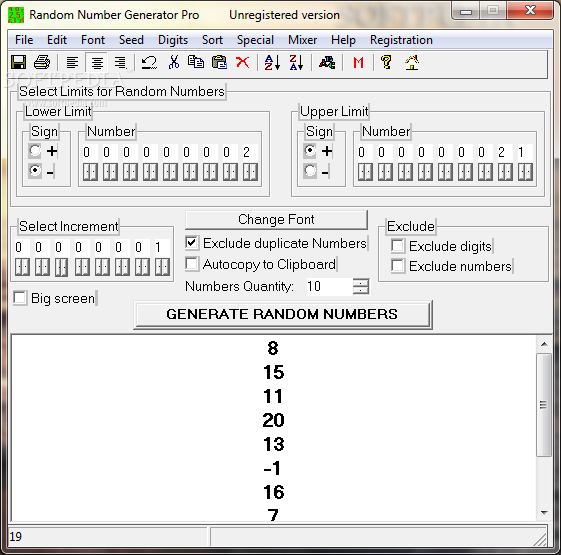This screenshot has height=555, width=561.
Task: Enable Exclude digits checkbox
Action: (398, 246)
